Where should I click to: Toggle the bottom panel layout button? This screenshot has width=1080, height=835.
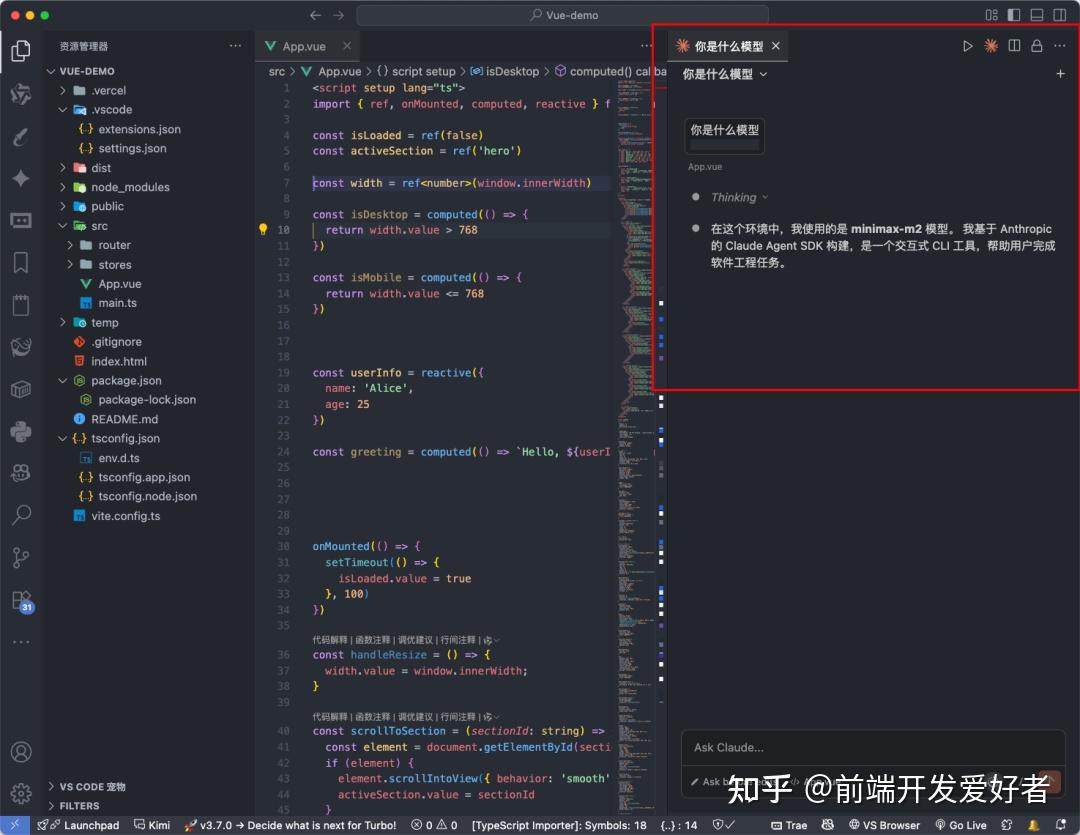(1036, 15)
